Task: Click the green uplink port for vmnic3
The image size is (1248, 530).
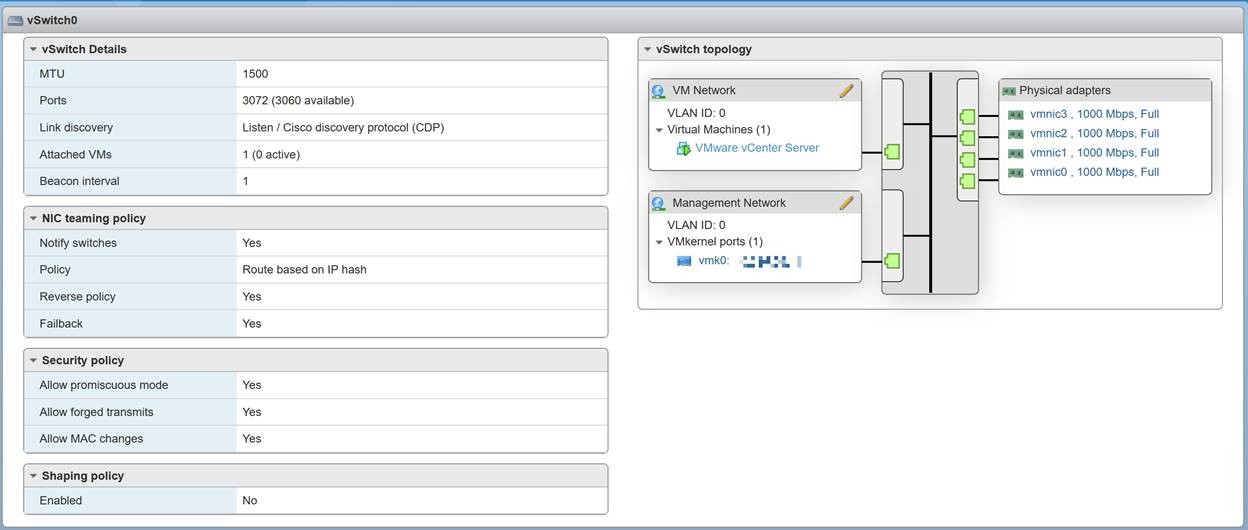Action: pyautogui.click(x=967, y=116)
